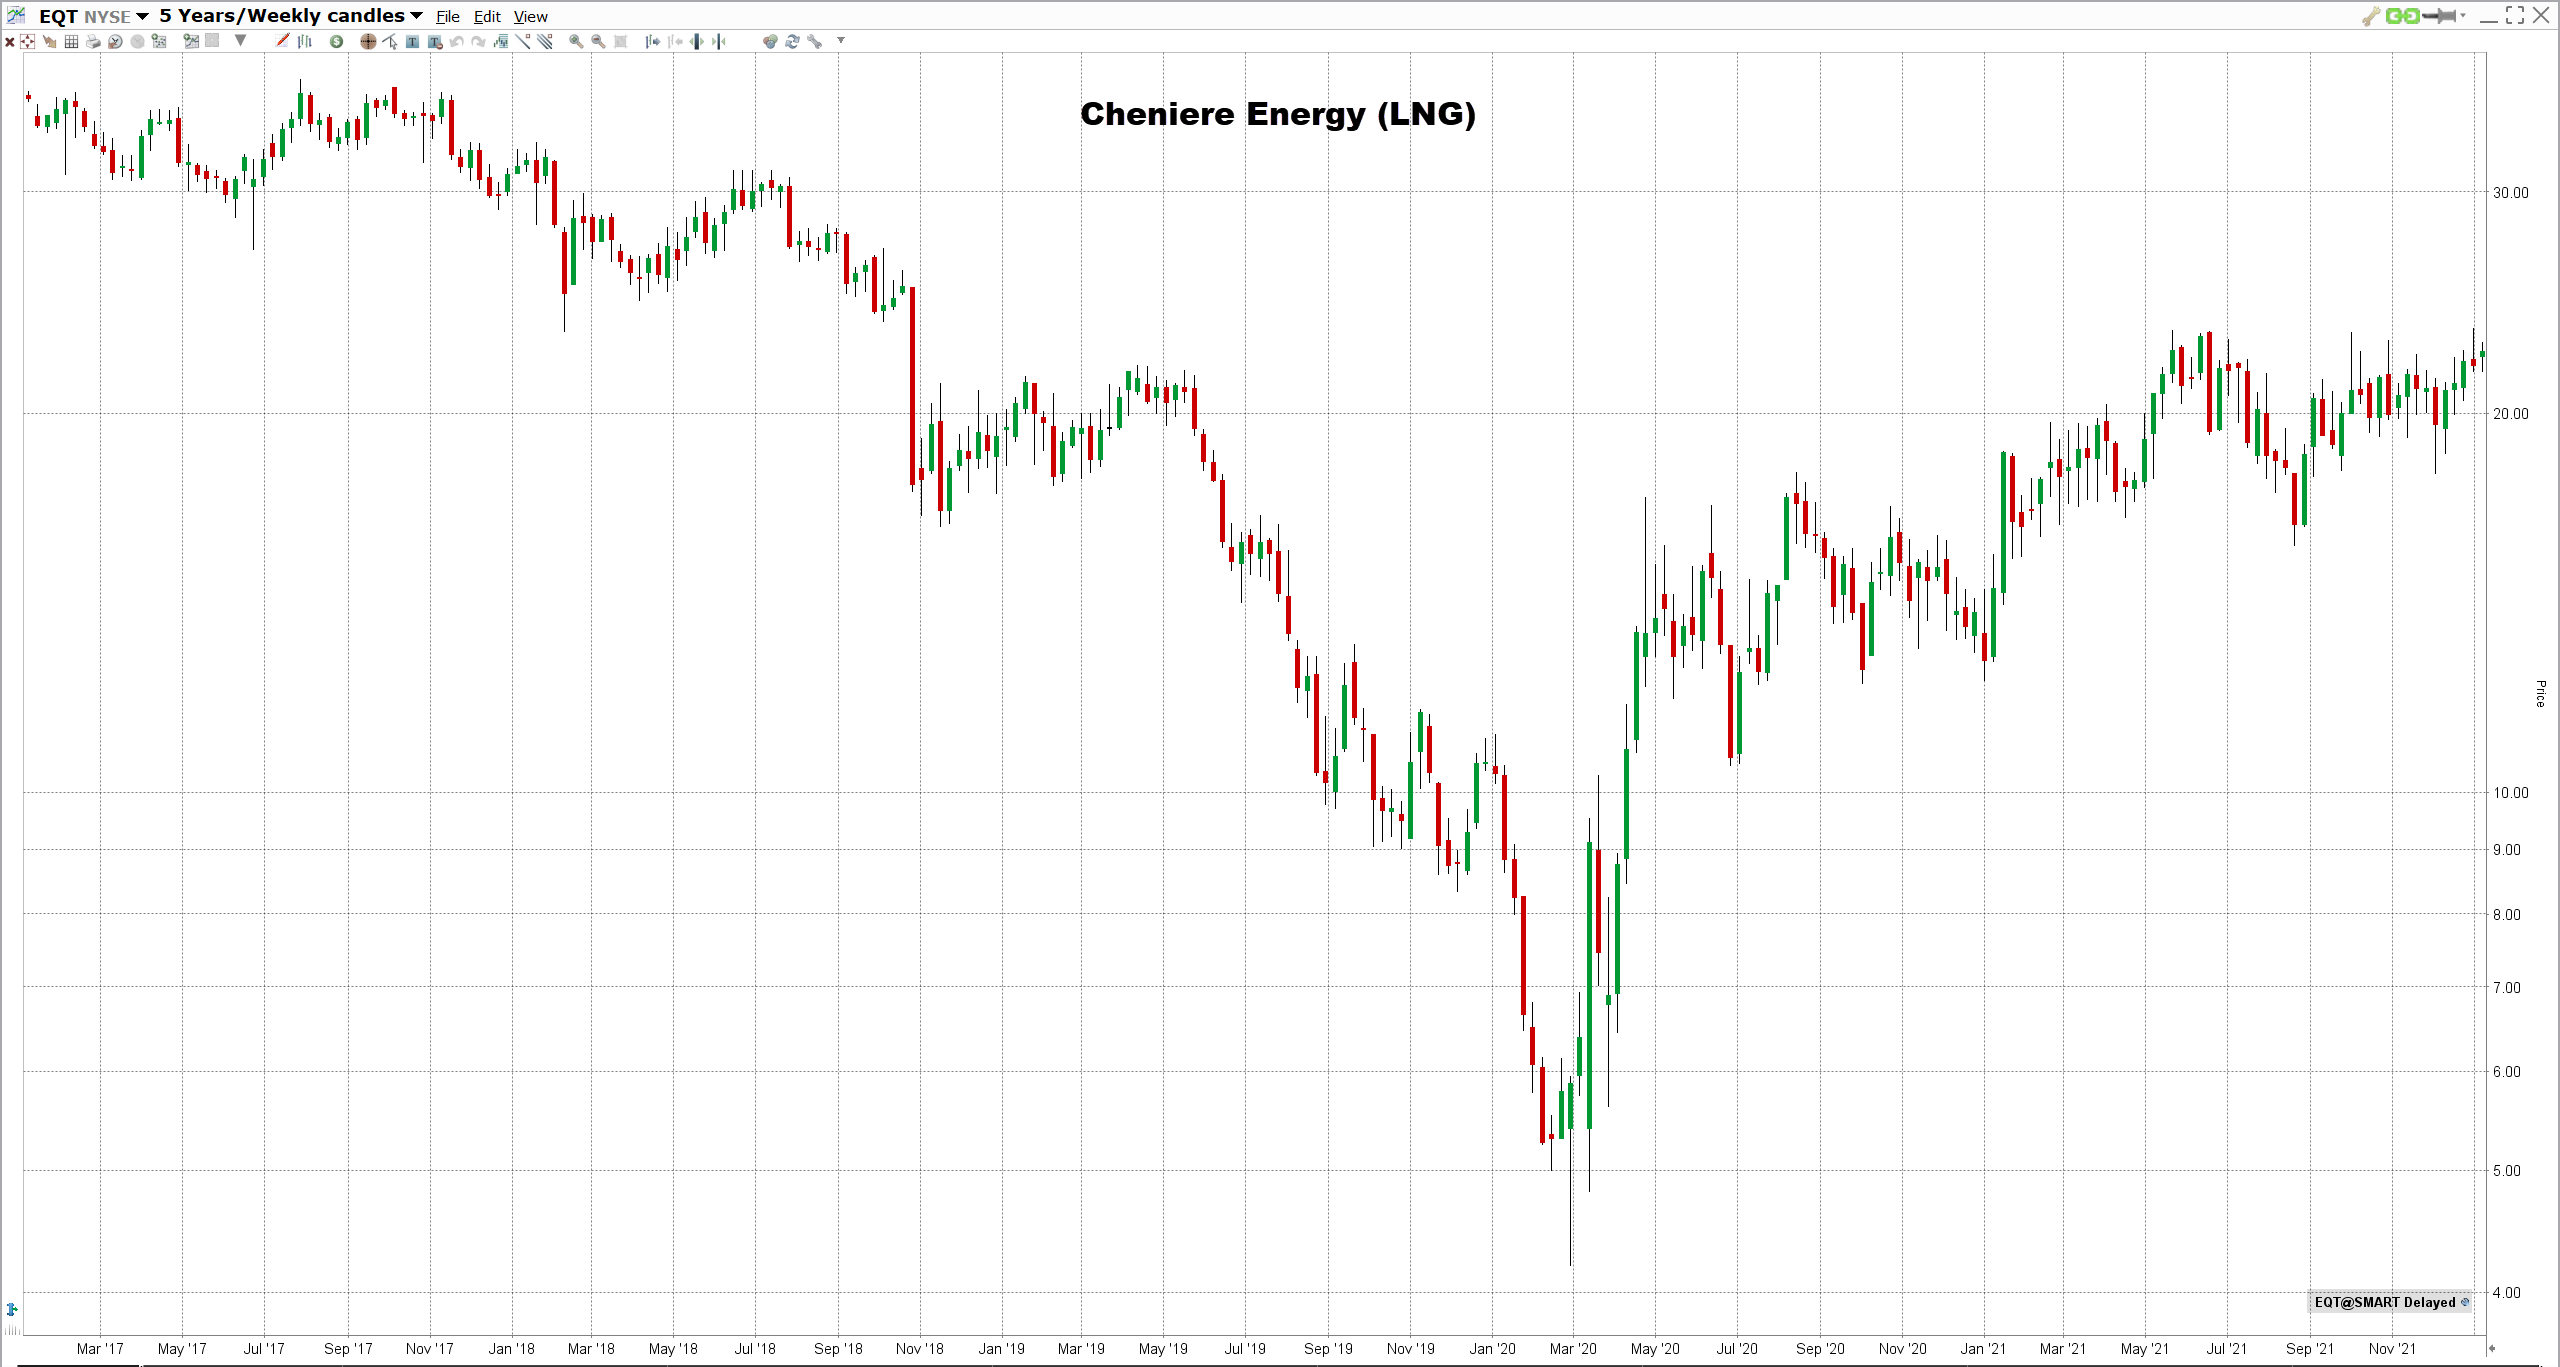2560x1367 pixels.
Task: Click the gray down-triangle toolbar dropdown
Action: point(240,41)
